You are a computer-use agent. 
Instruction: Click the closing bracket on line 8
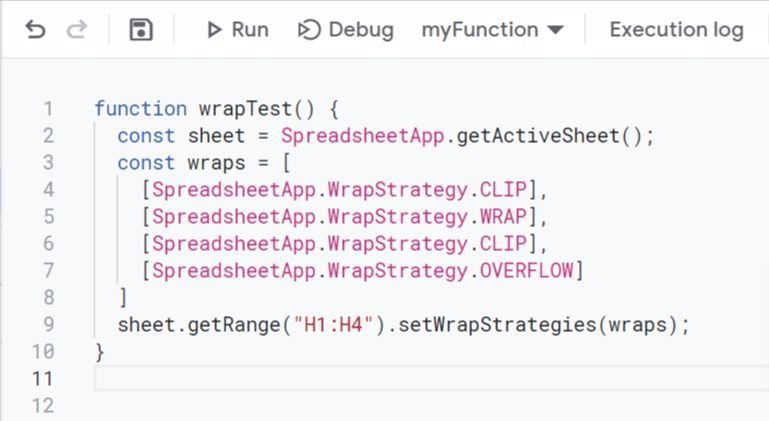click(123, 298)
